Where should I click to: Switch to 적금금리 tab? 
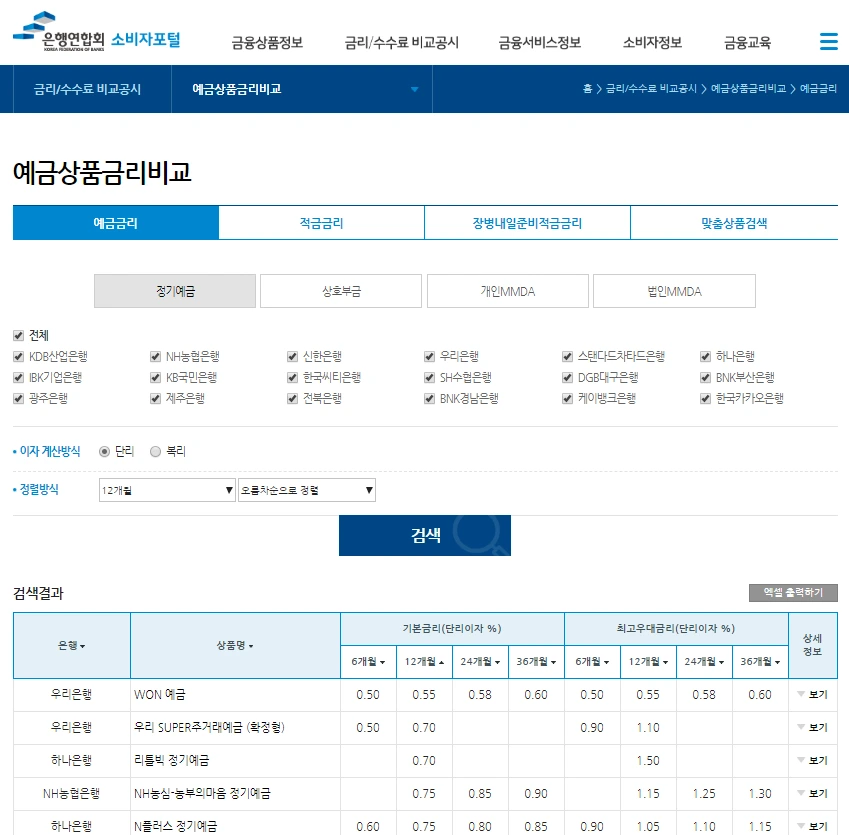tap(322, 223)
